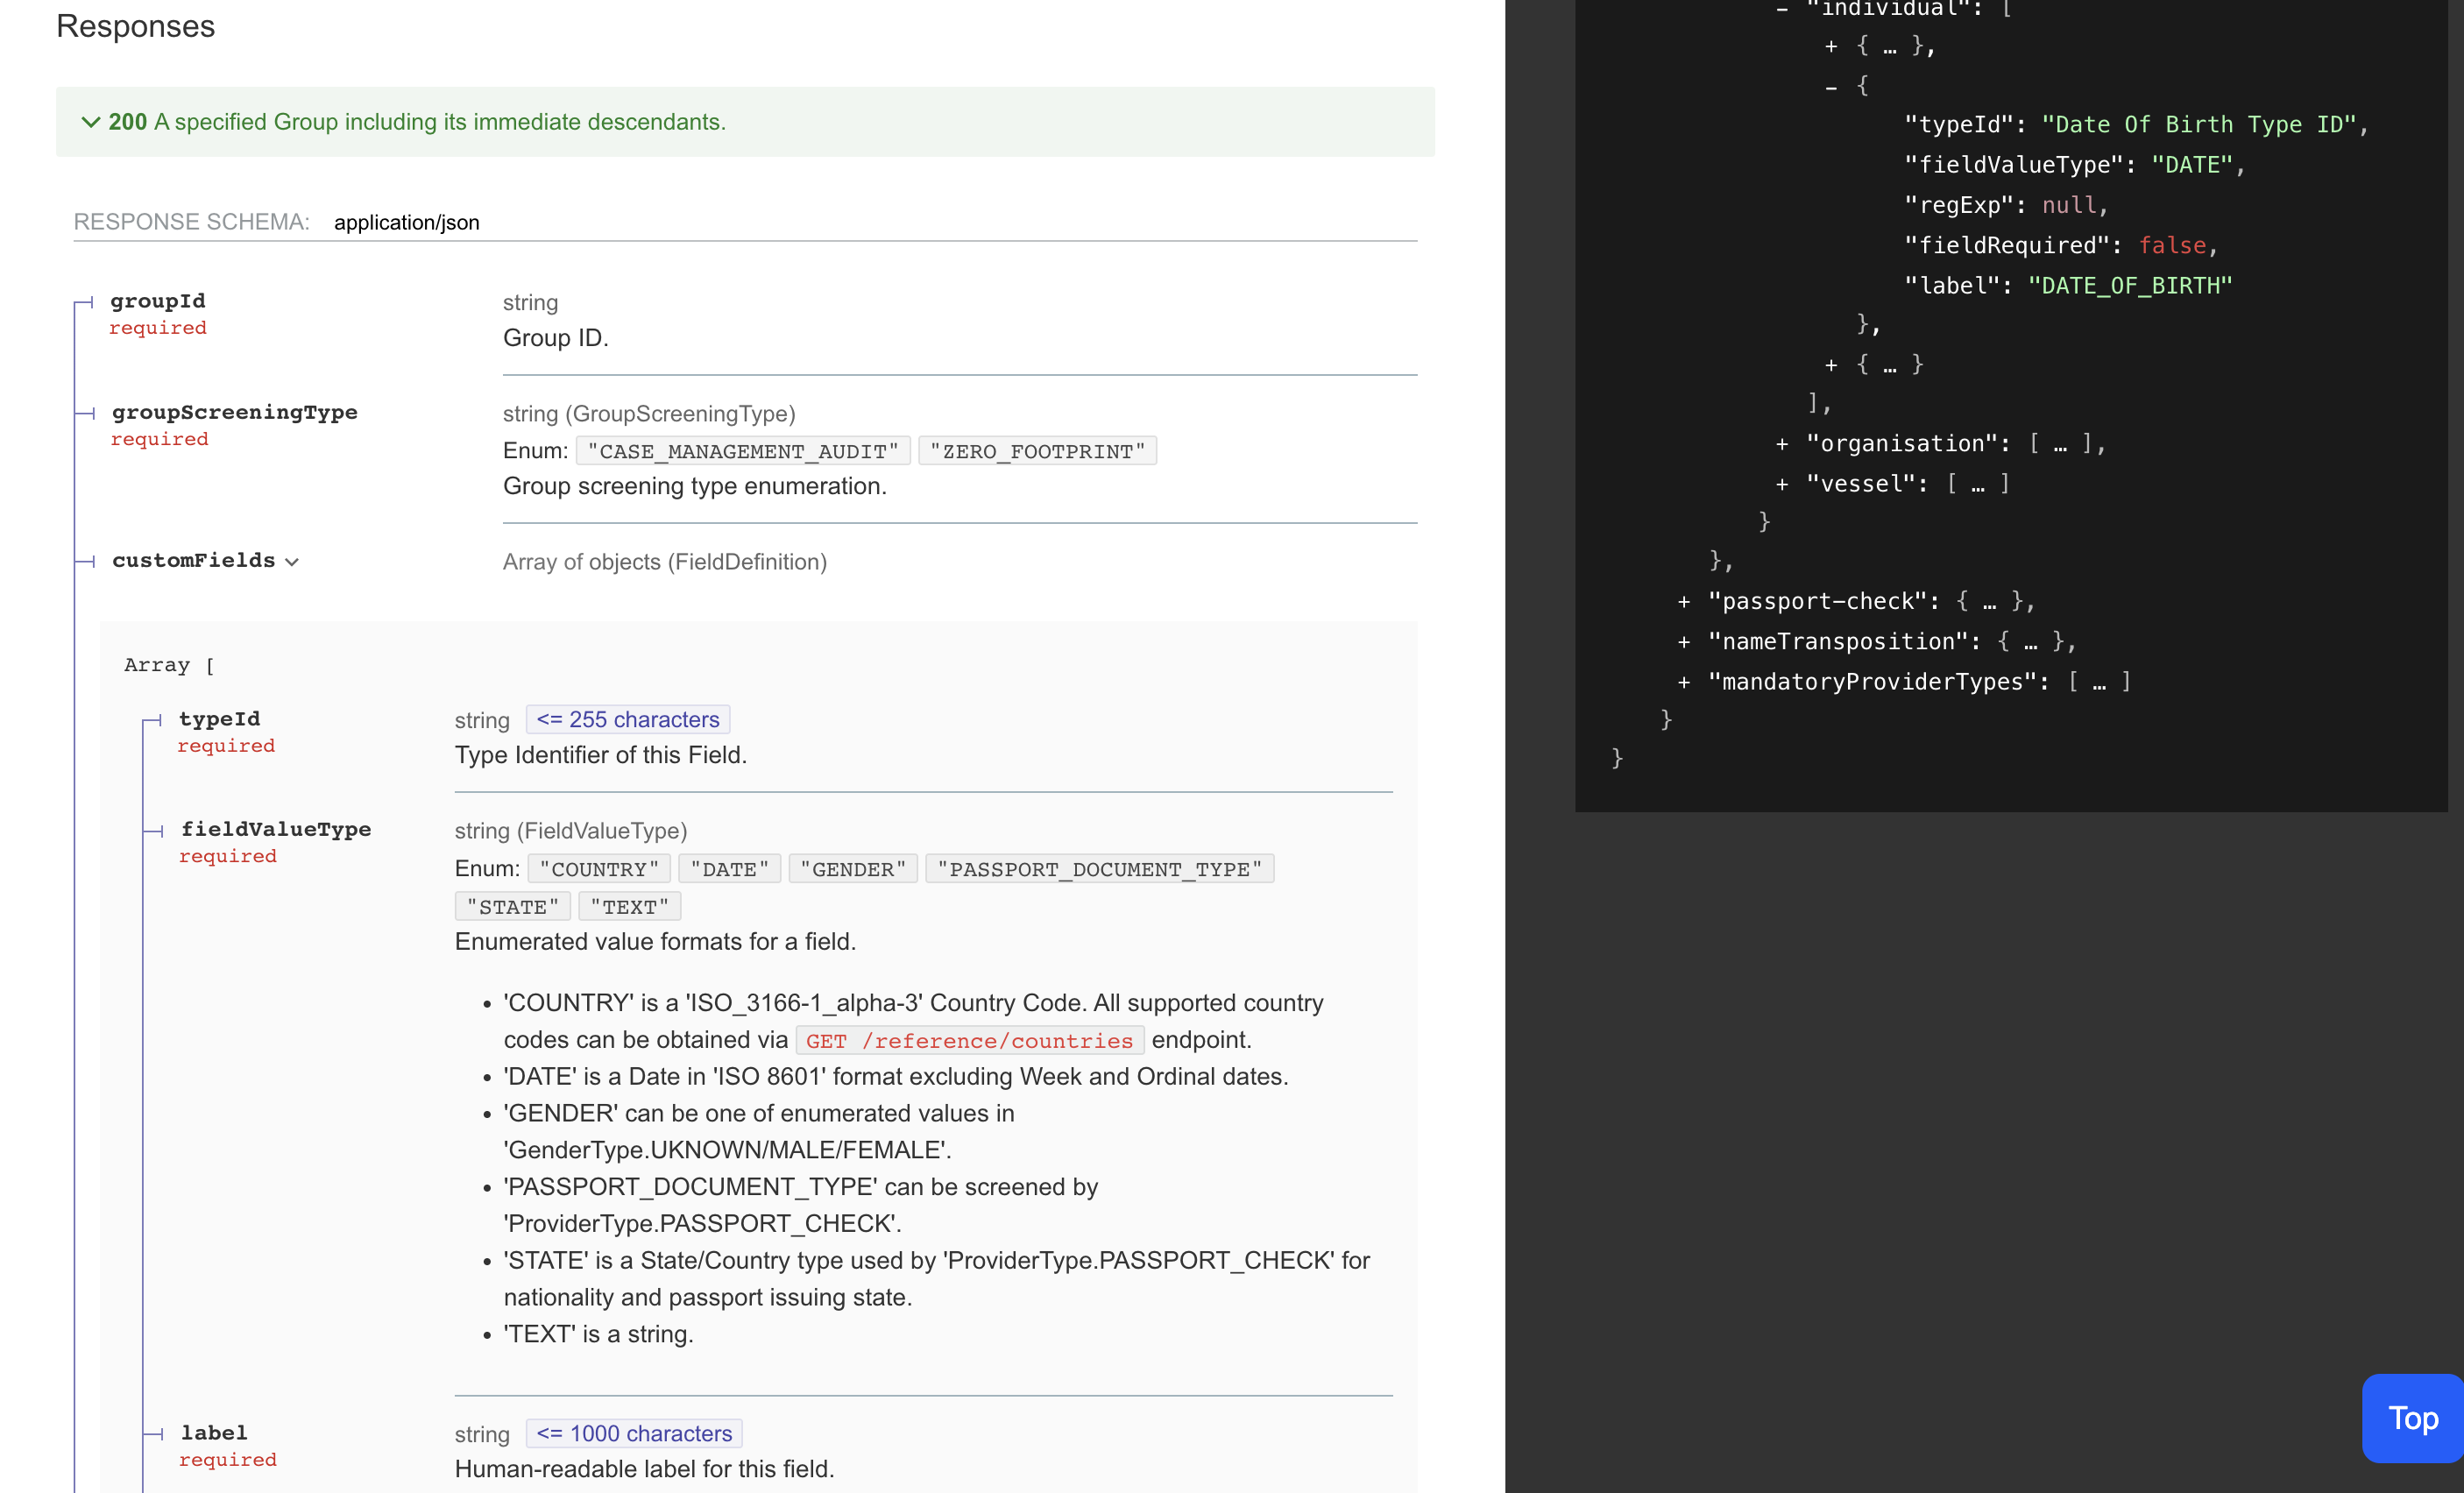Select the application/json schema type
The image size is (2464, 1493).
click(406, 222)
